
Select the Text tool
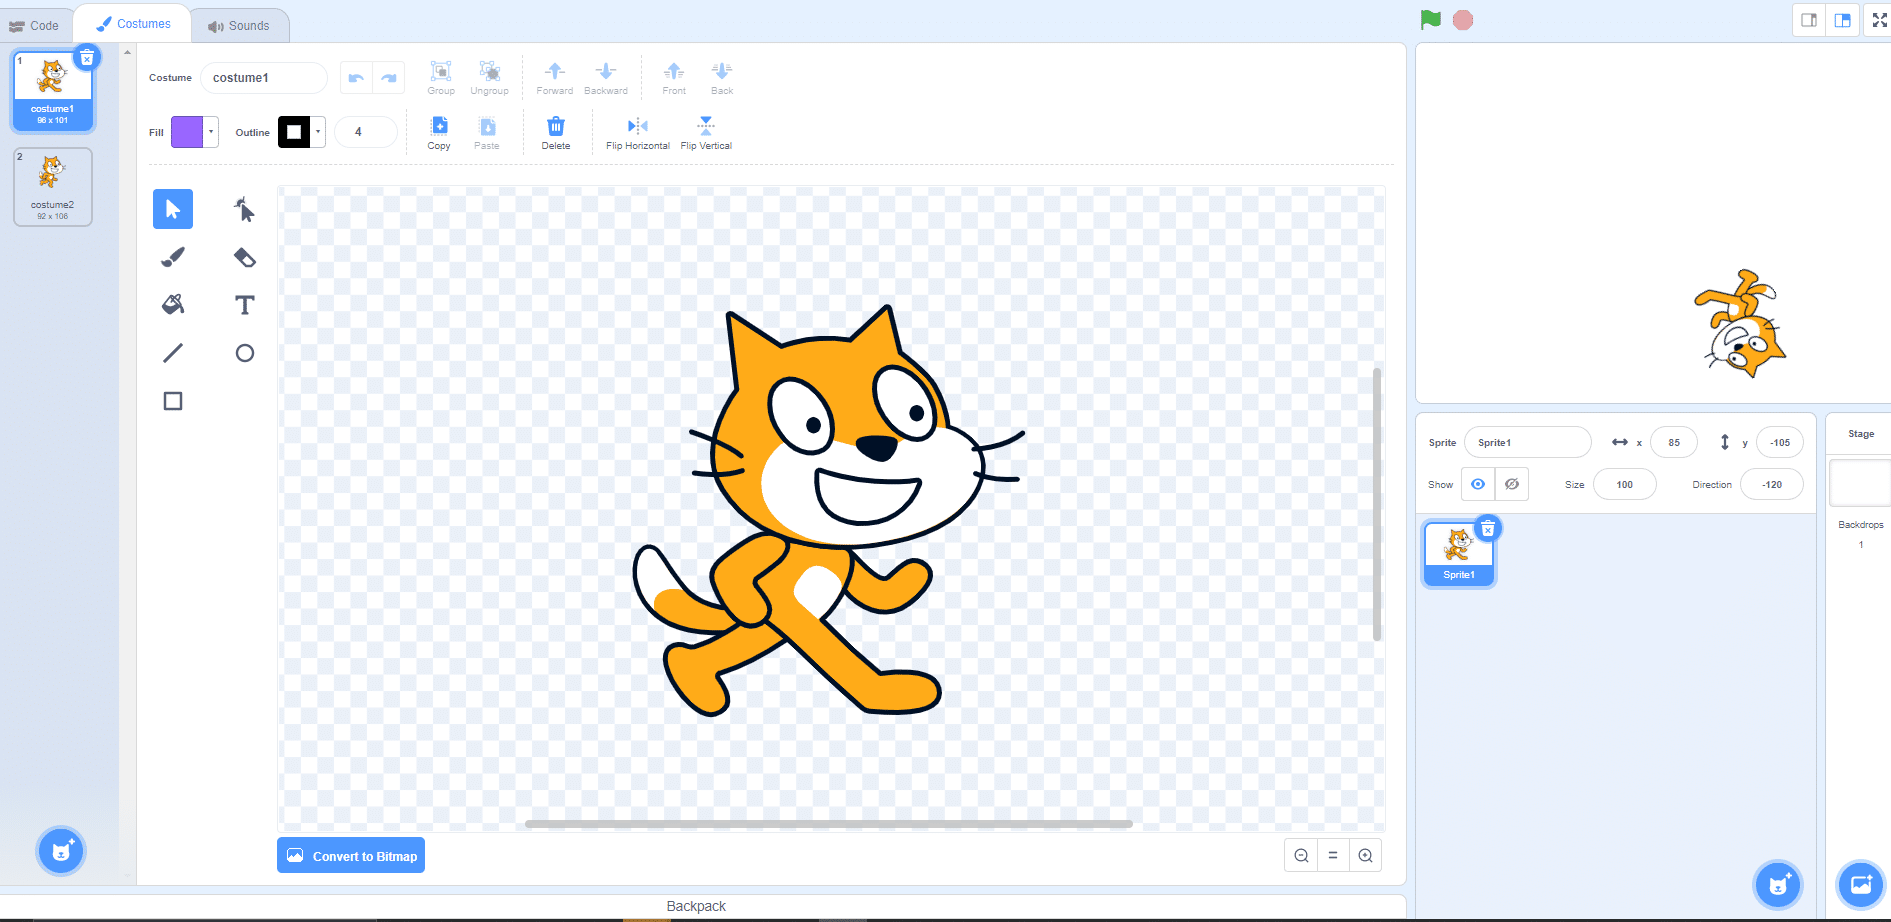coord(245,305)
